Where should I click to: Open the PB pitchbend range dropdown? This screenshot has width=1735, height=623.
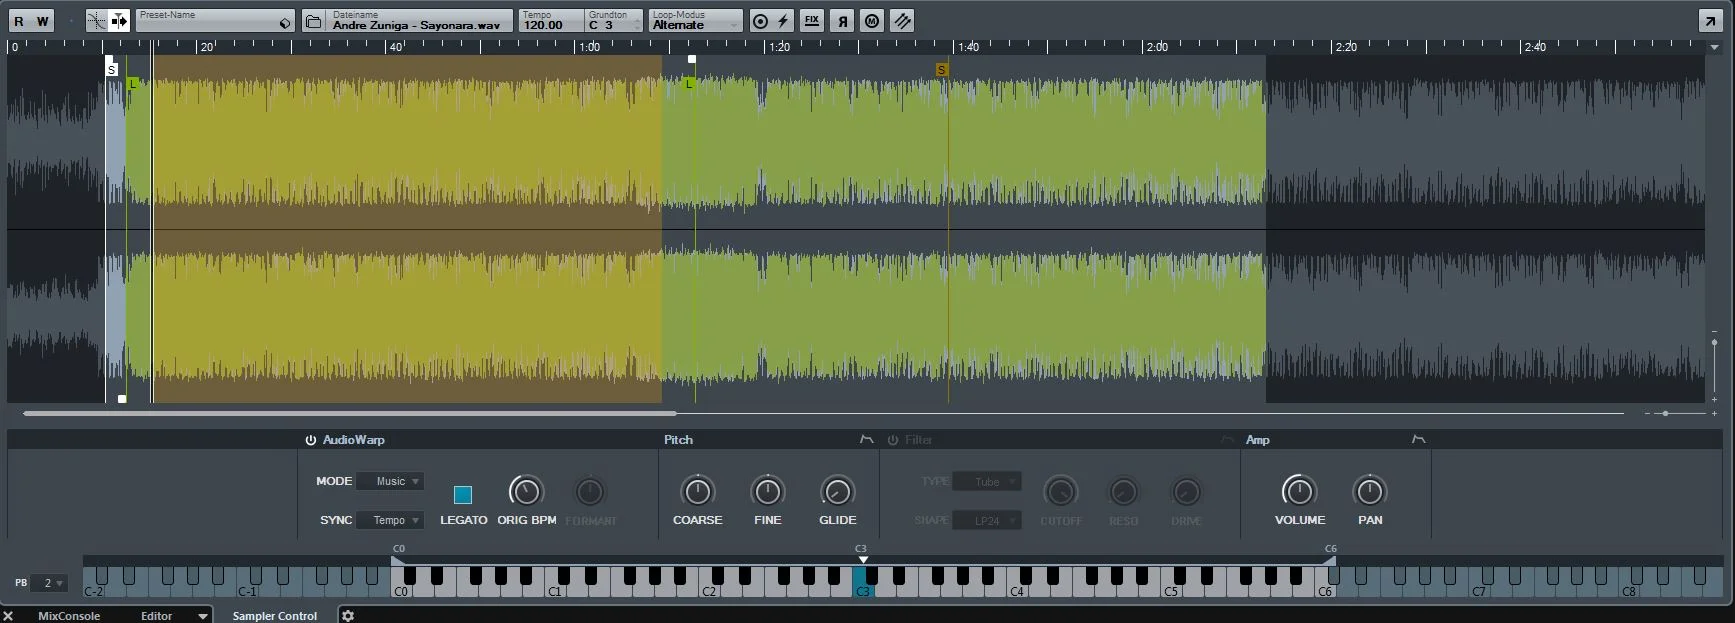pos(48,583)
